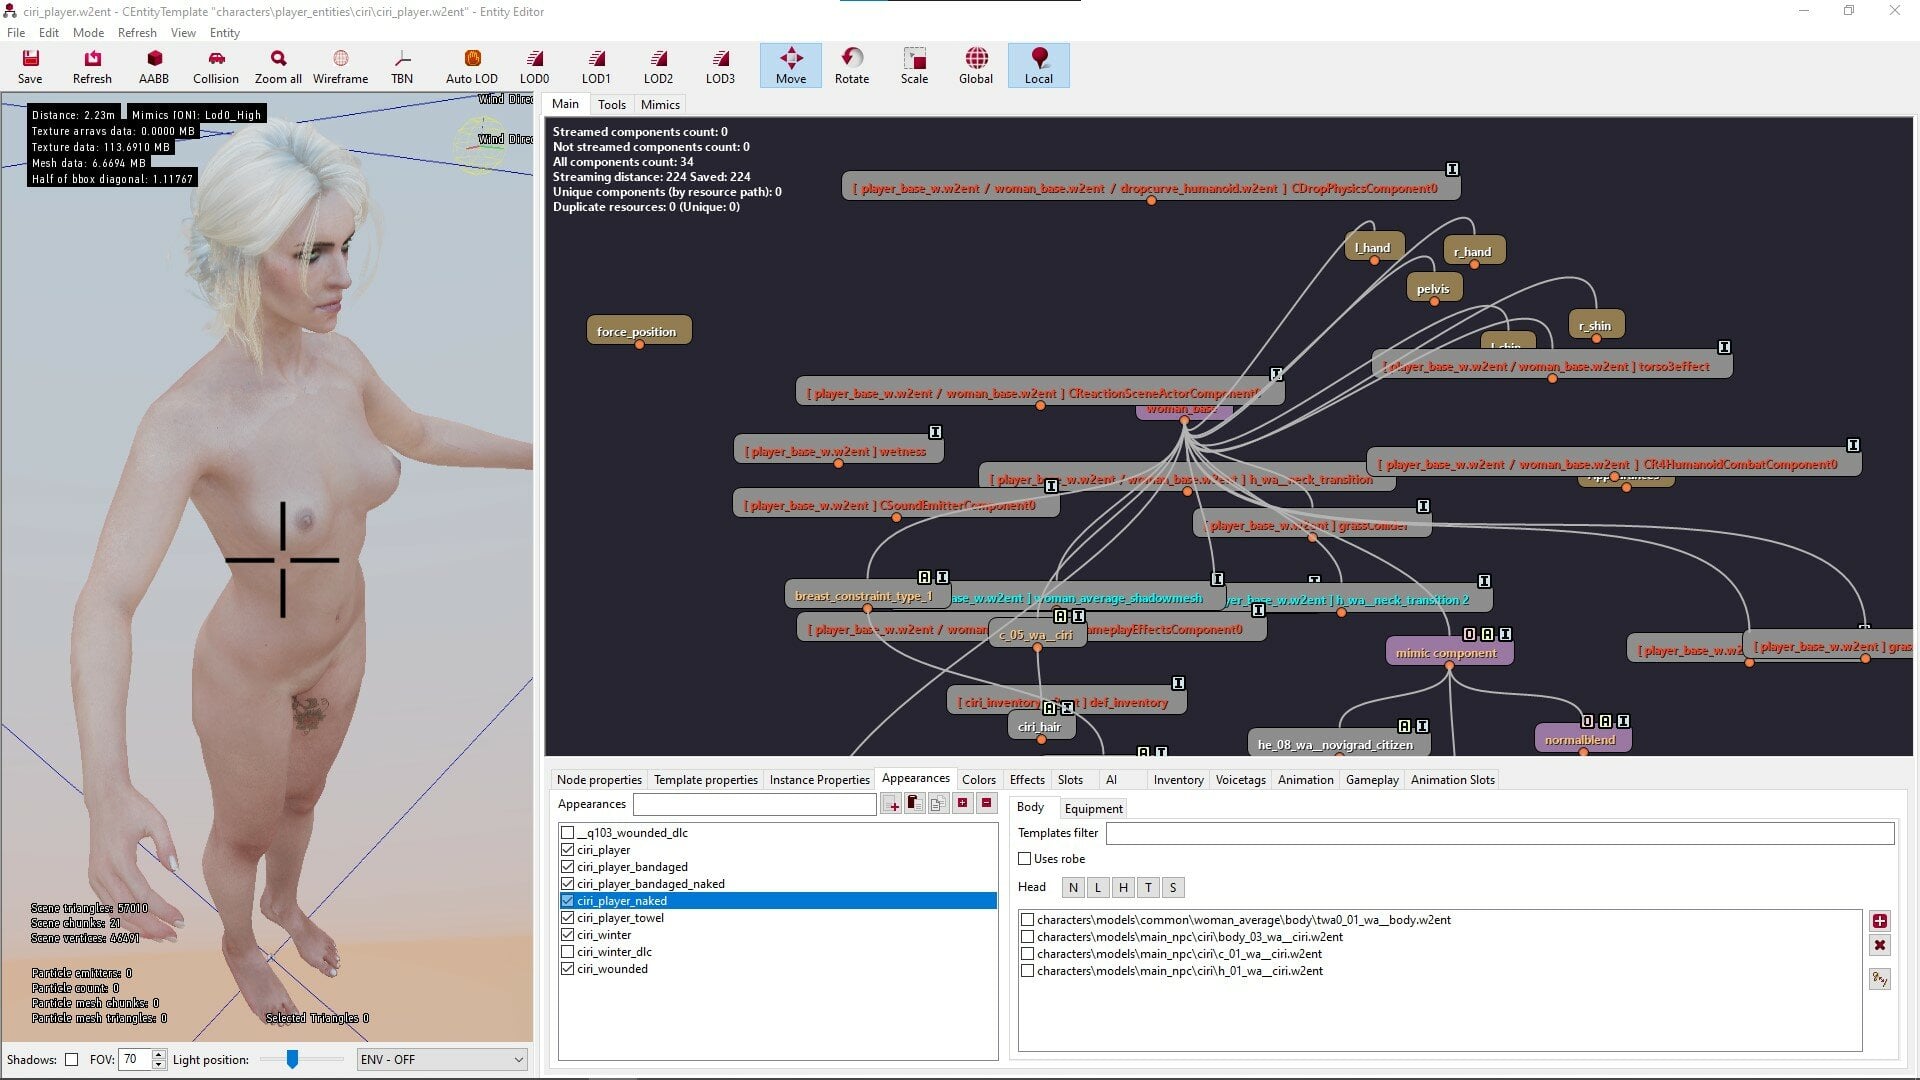Enable the Shadows checkbox

(x=71, y=1059)
